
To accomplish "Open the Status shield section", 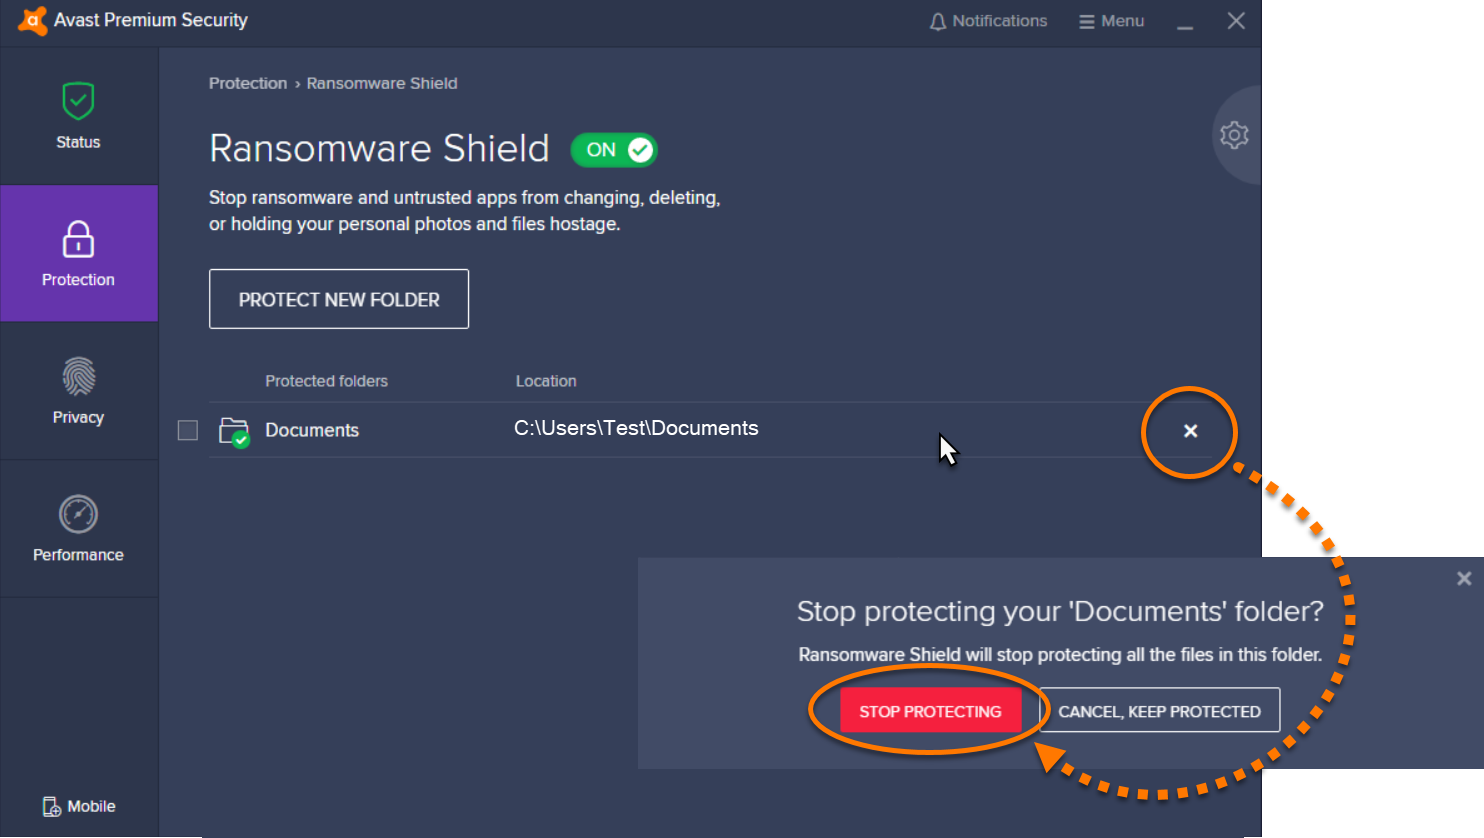I will tap(78, 117).
